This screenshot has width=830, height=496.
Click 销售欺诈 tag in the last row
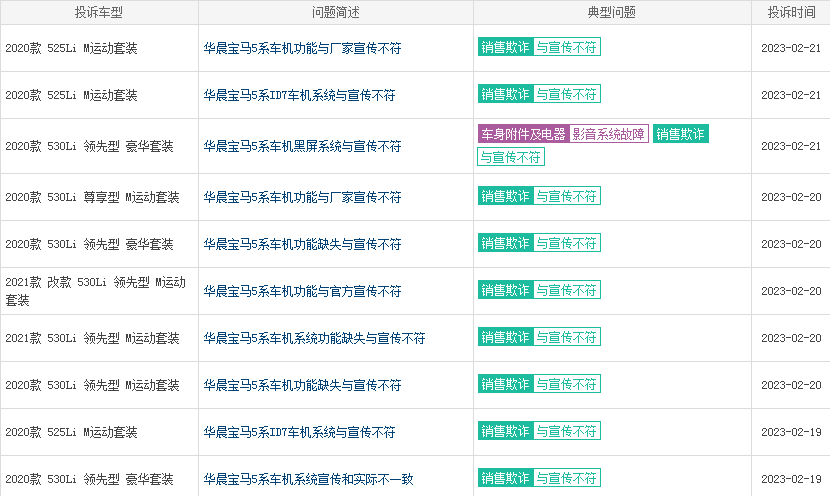506,478
